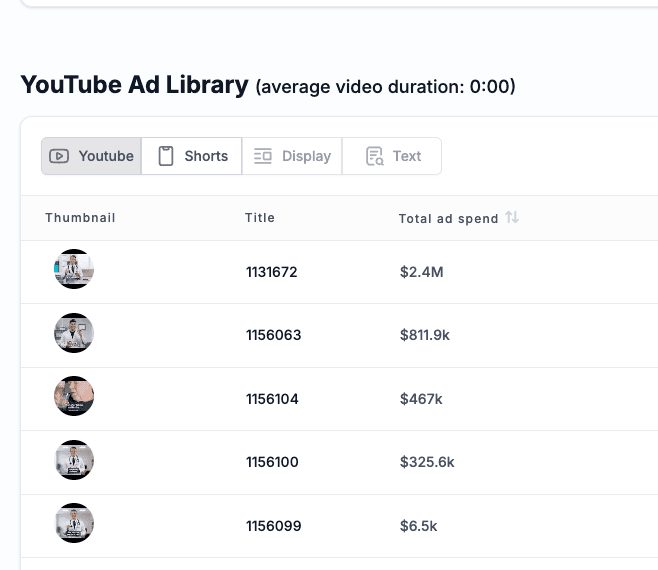Viewport: 658px width, 570px height.
Task: Open thumbnail of ad 1156063
Action: coord(74,333)
